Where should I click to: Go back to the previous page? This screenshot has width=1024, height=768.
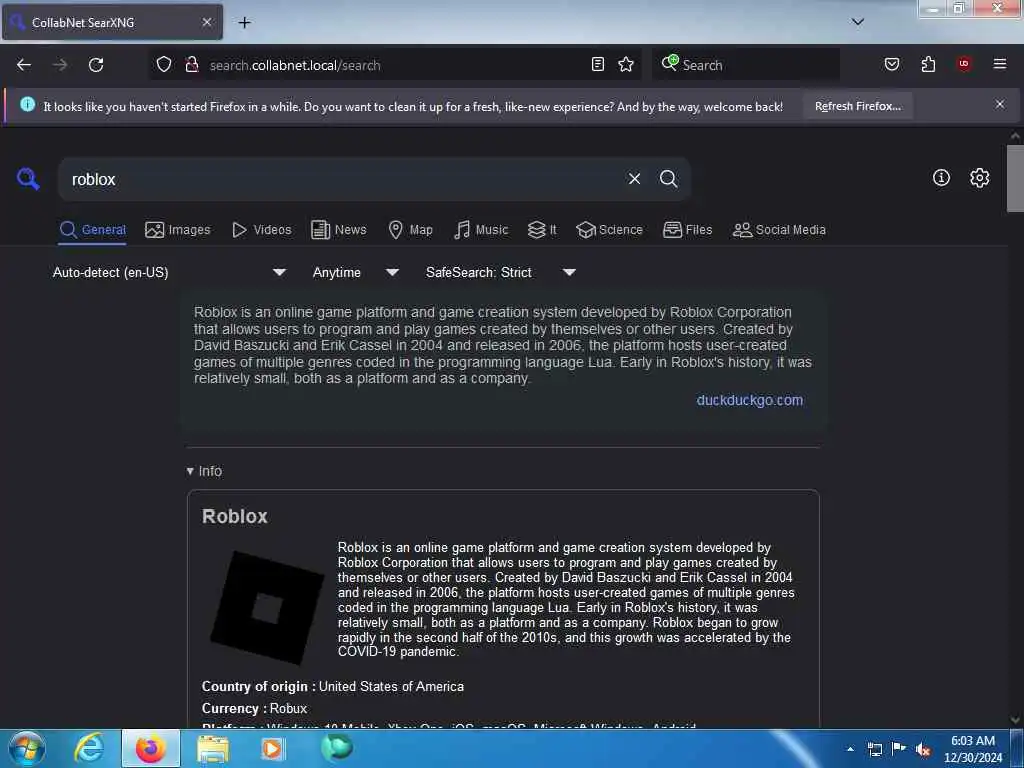[x=24, y=65]
